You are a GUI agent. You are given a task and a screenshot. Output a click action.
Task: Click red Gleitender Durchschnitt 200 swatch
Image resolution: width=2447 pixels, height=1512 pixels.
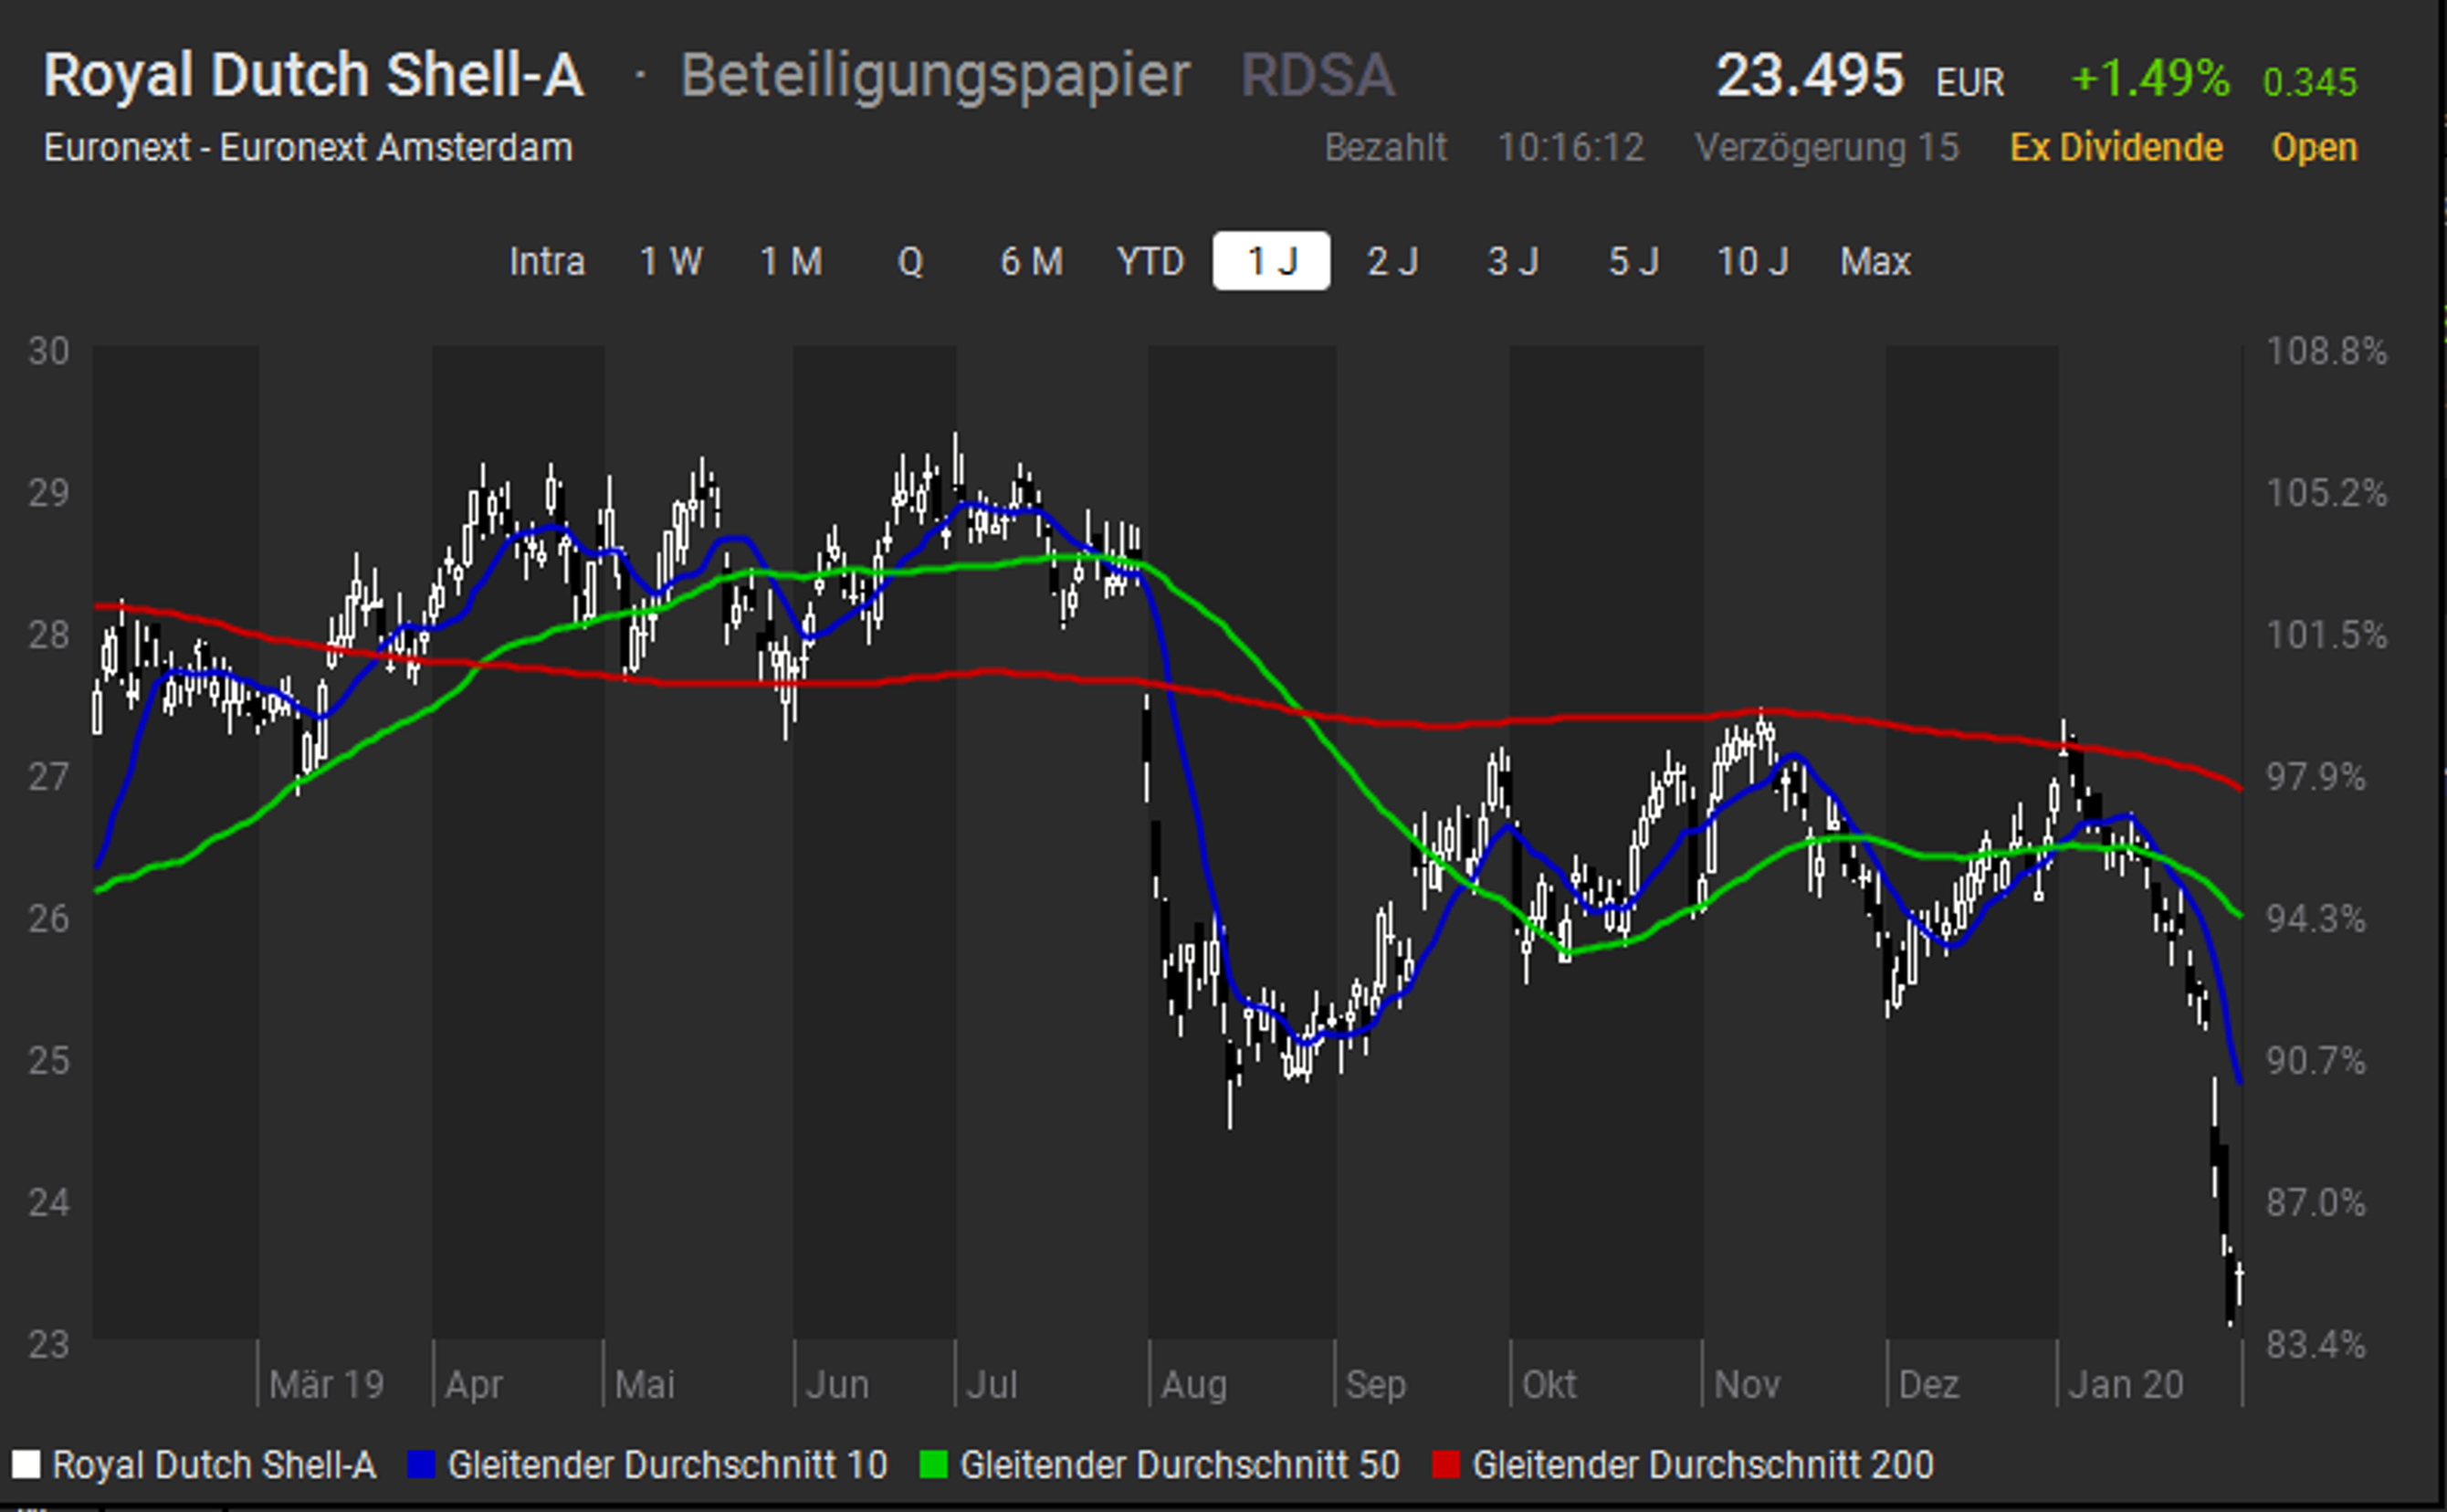coord(1446,1465)
